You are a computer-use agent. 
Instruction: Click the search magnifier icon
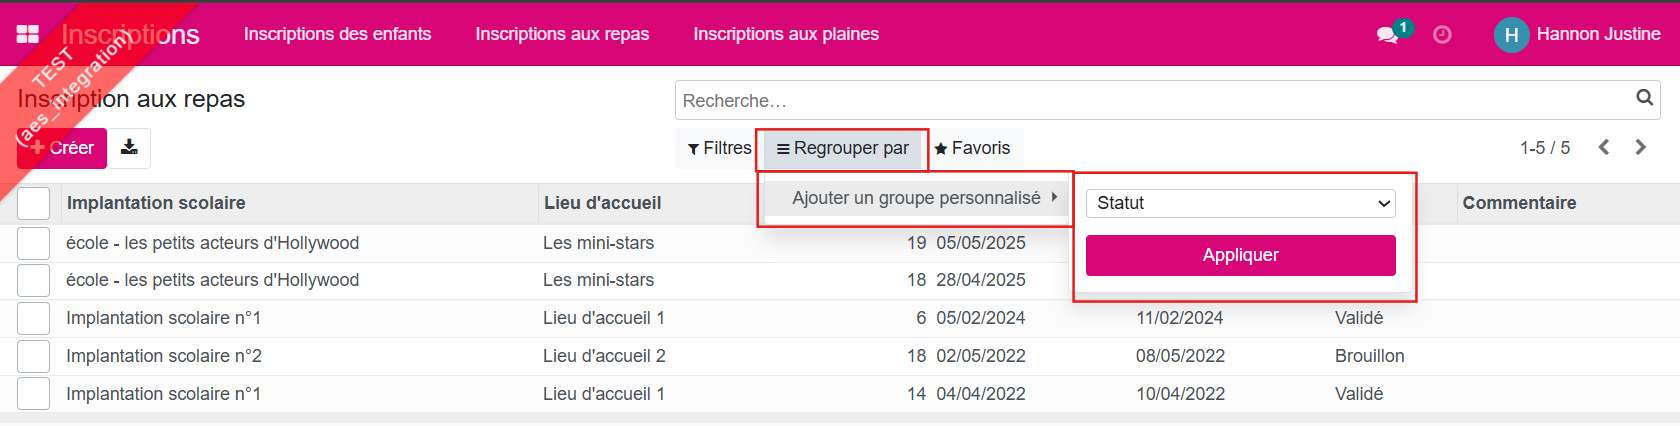(1644, 98)
